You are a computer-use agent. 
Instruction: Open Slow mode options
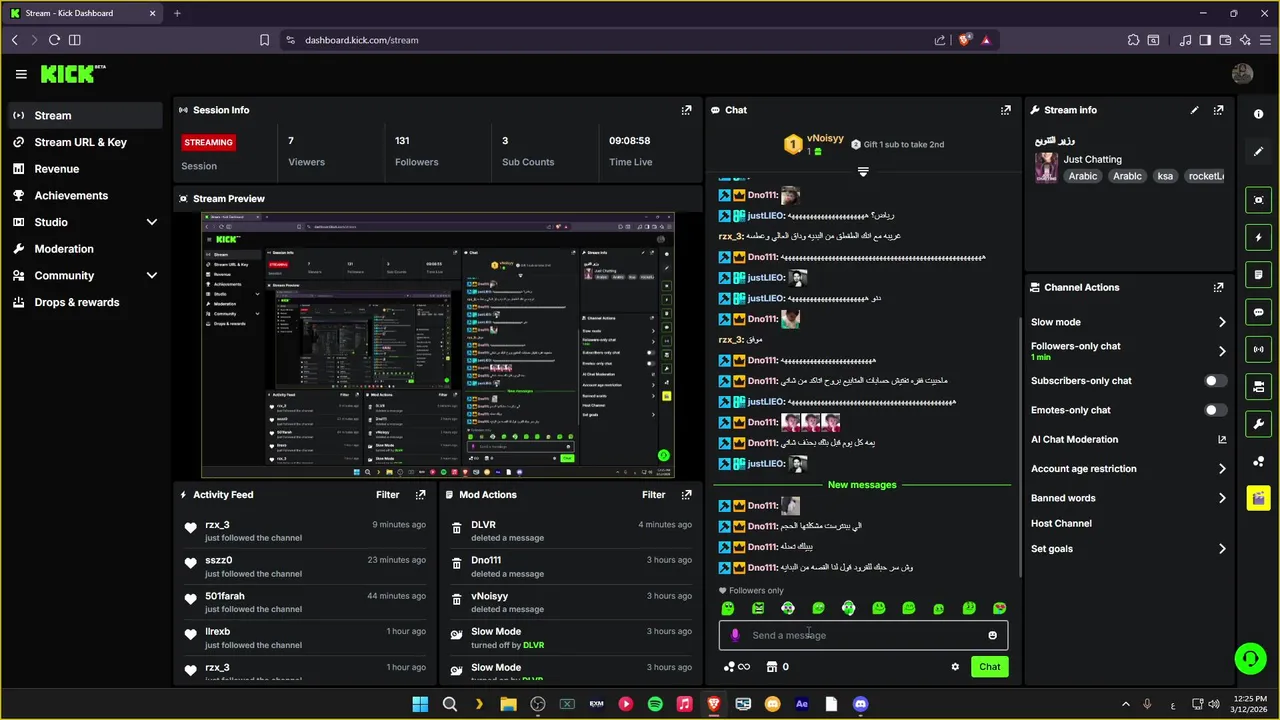tap(1128, 322)
